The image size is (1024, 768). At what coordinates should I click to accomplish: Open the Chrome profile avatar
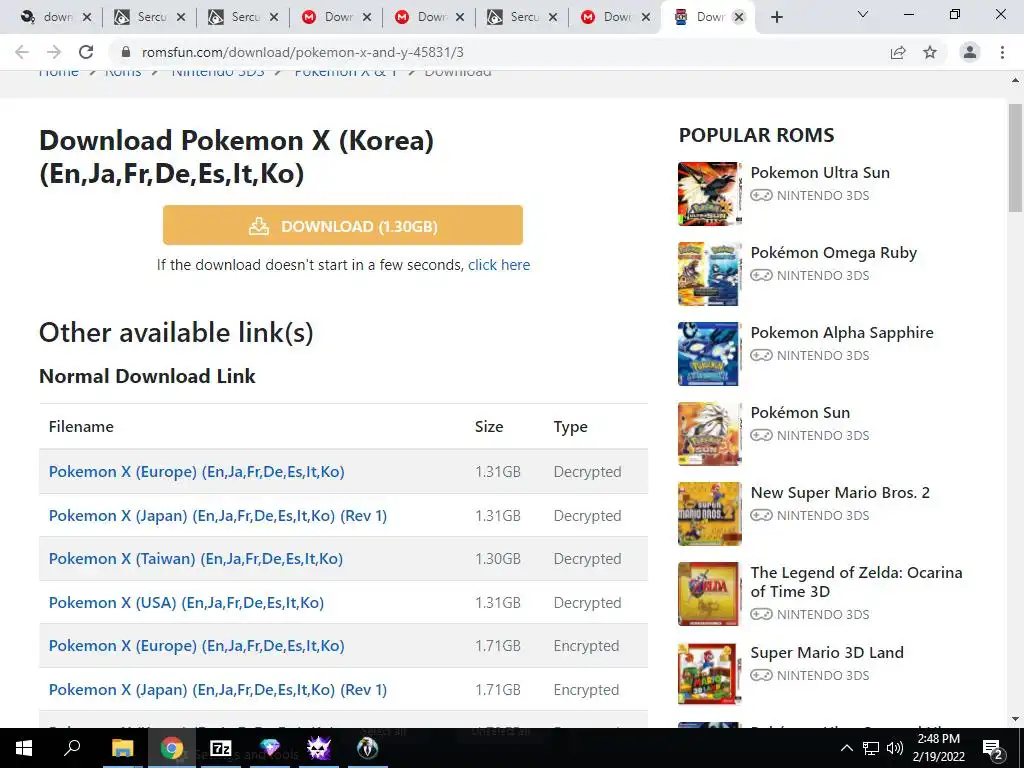(970, 52)
